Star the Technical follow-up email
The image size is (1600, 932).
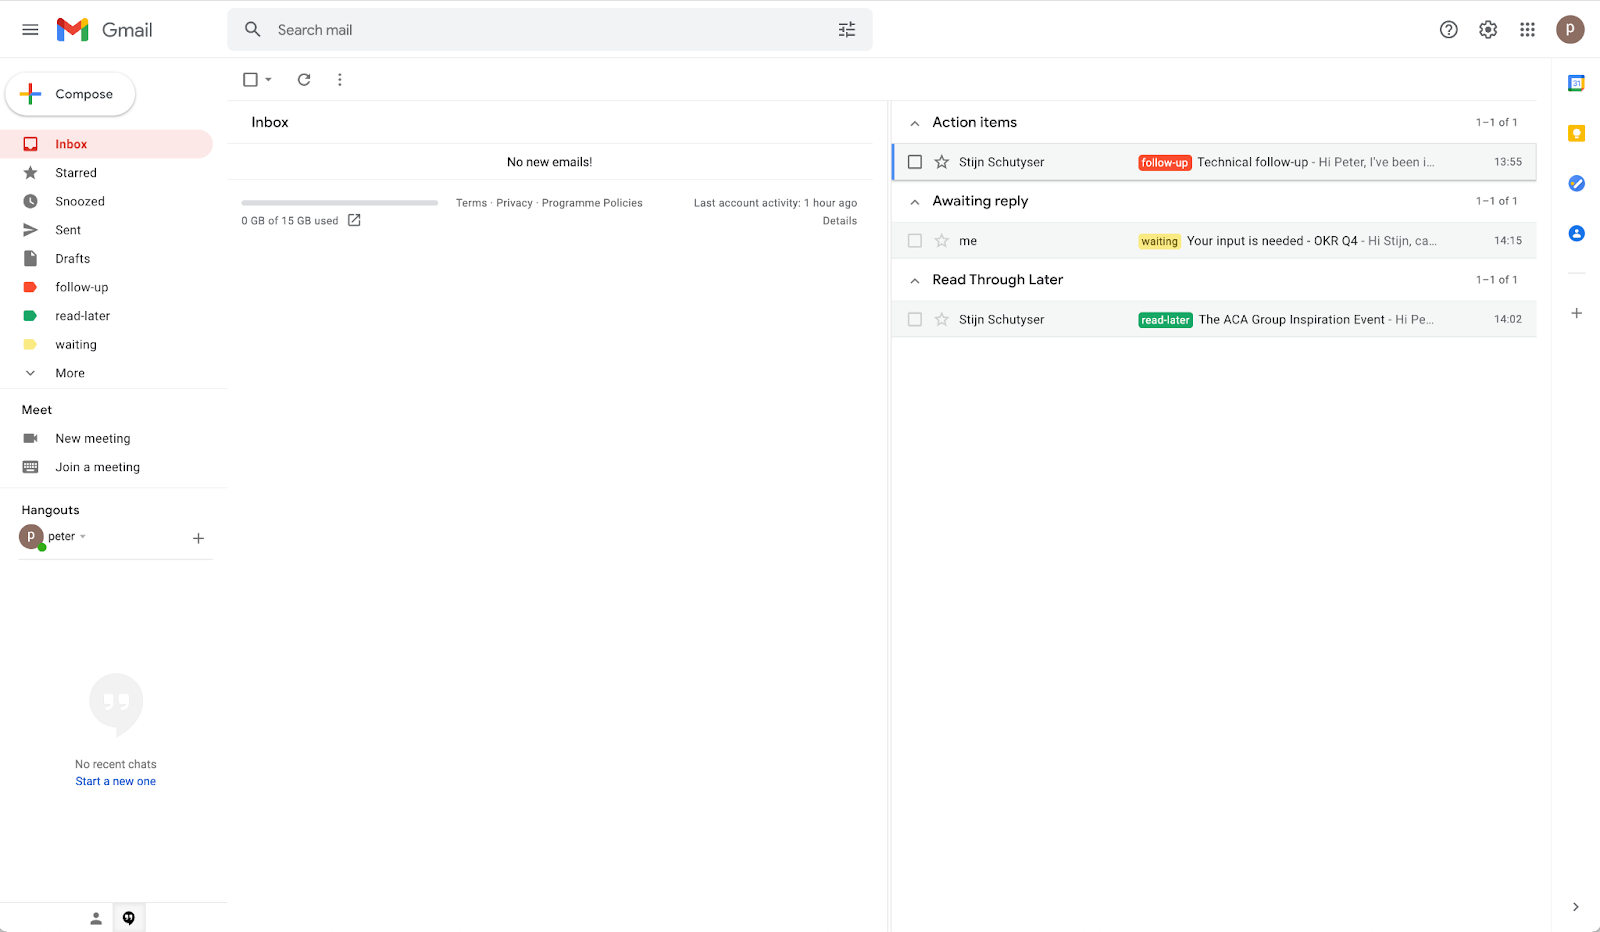[941, 162]
